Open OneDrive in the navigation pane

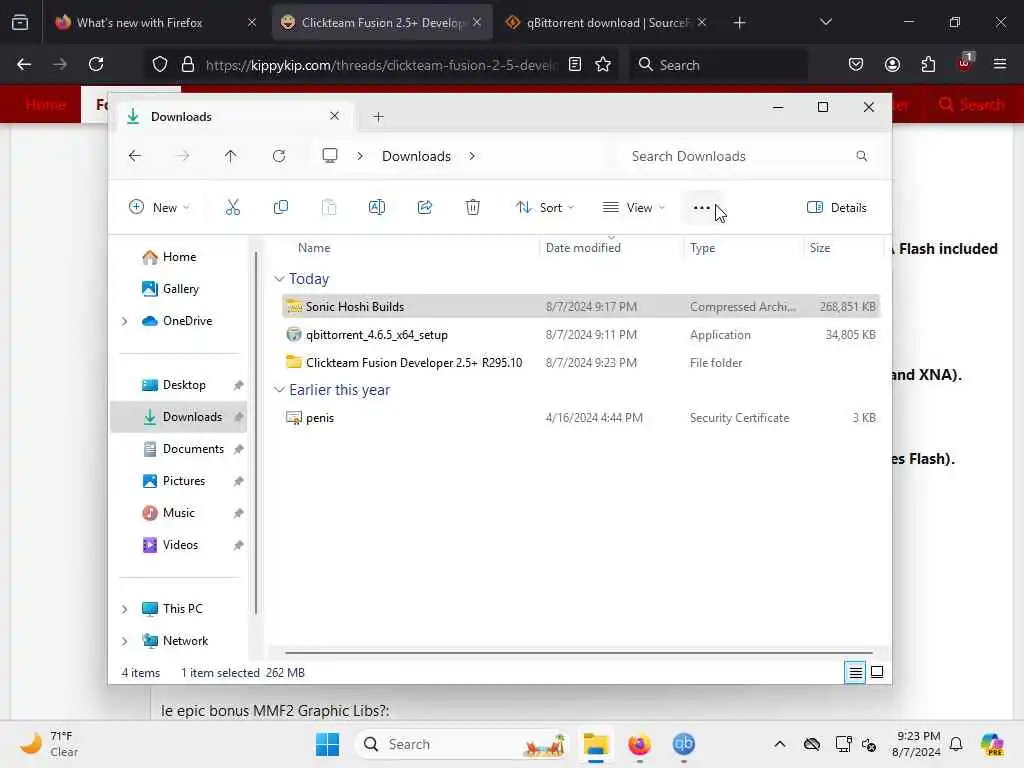tap(187, 321)
